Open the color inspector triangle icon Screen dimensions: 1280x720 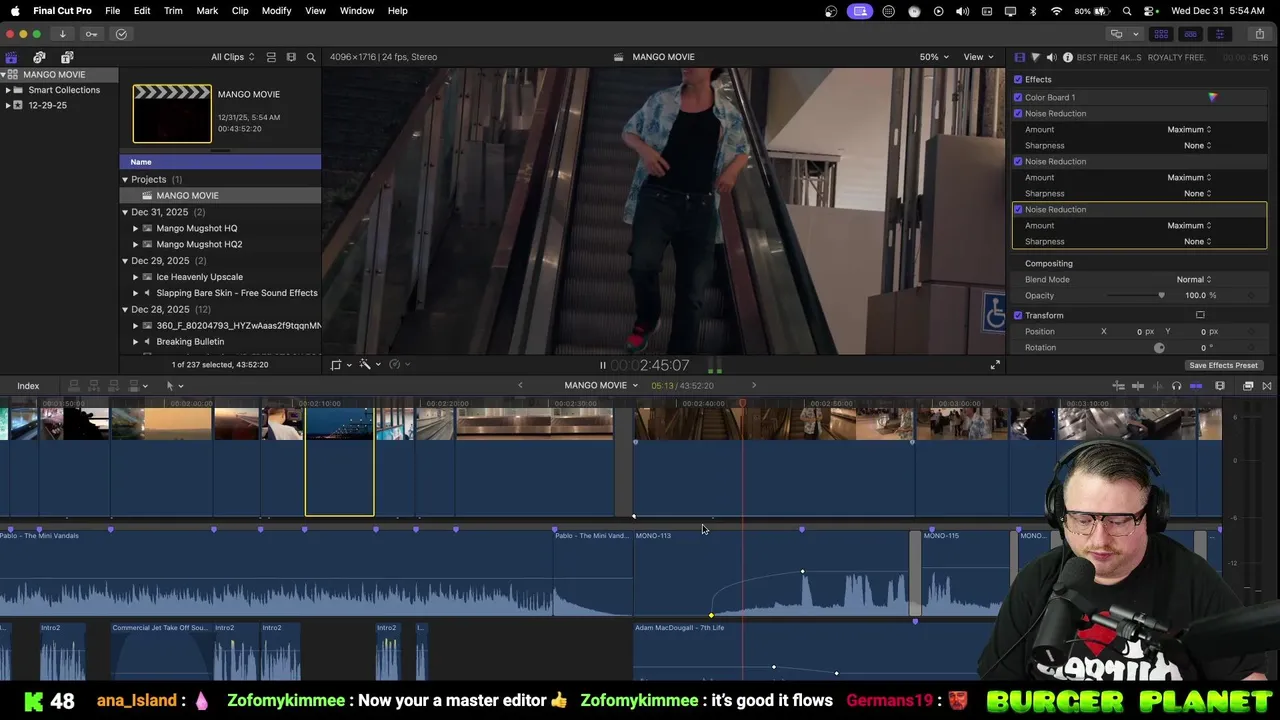(x=1035, y=57)
